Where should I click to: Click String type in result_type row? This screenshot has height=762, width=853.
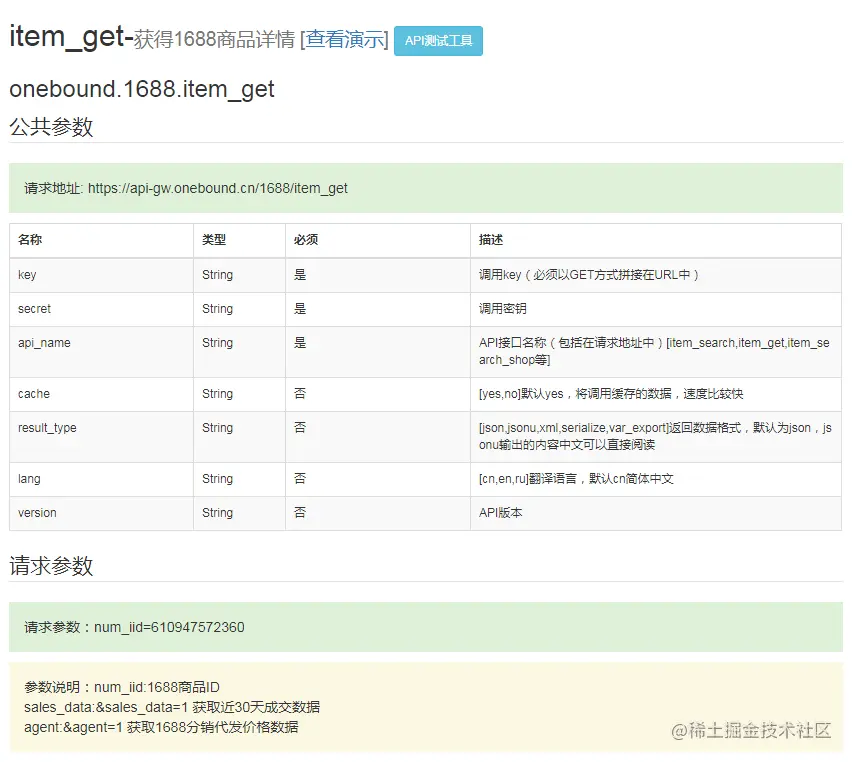(218, 428)
